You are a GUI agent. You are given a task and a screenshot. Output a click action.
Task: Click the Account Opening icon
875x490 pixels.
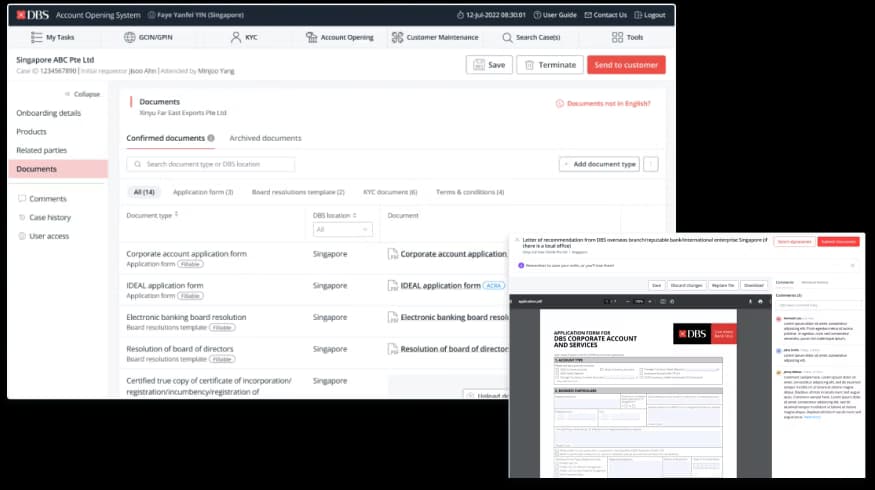click(x=311, y=37)
